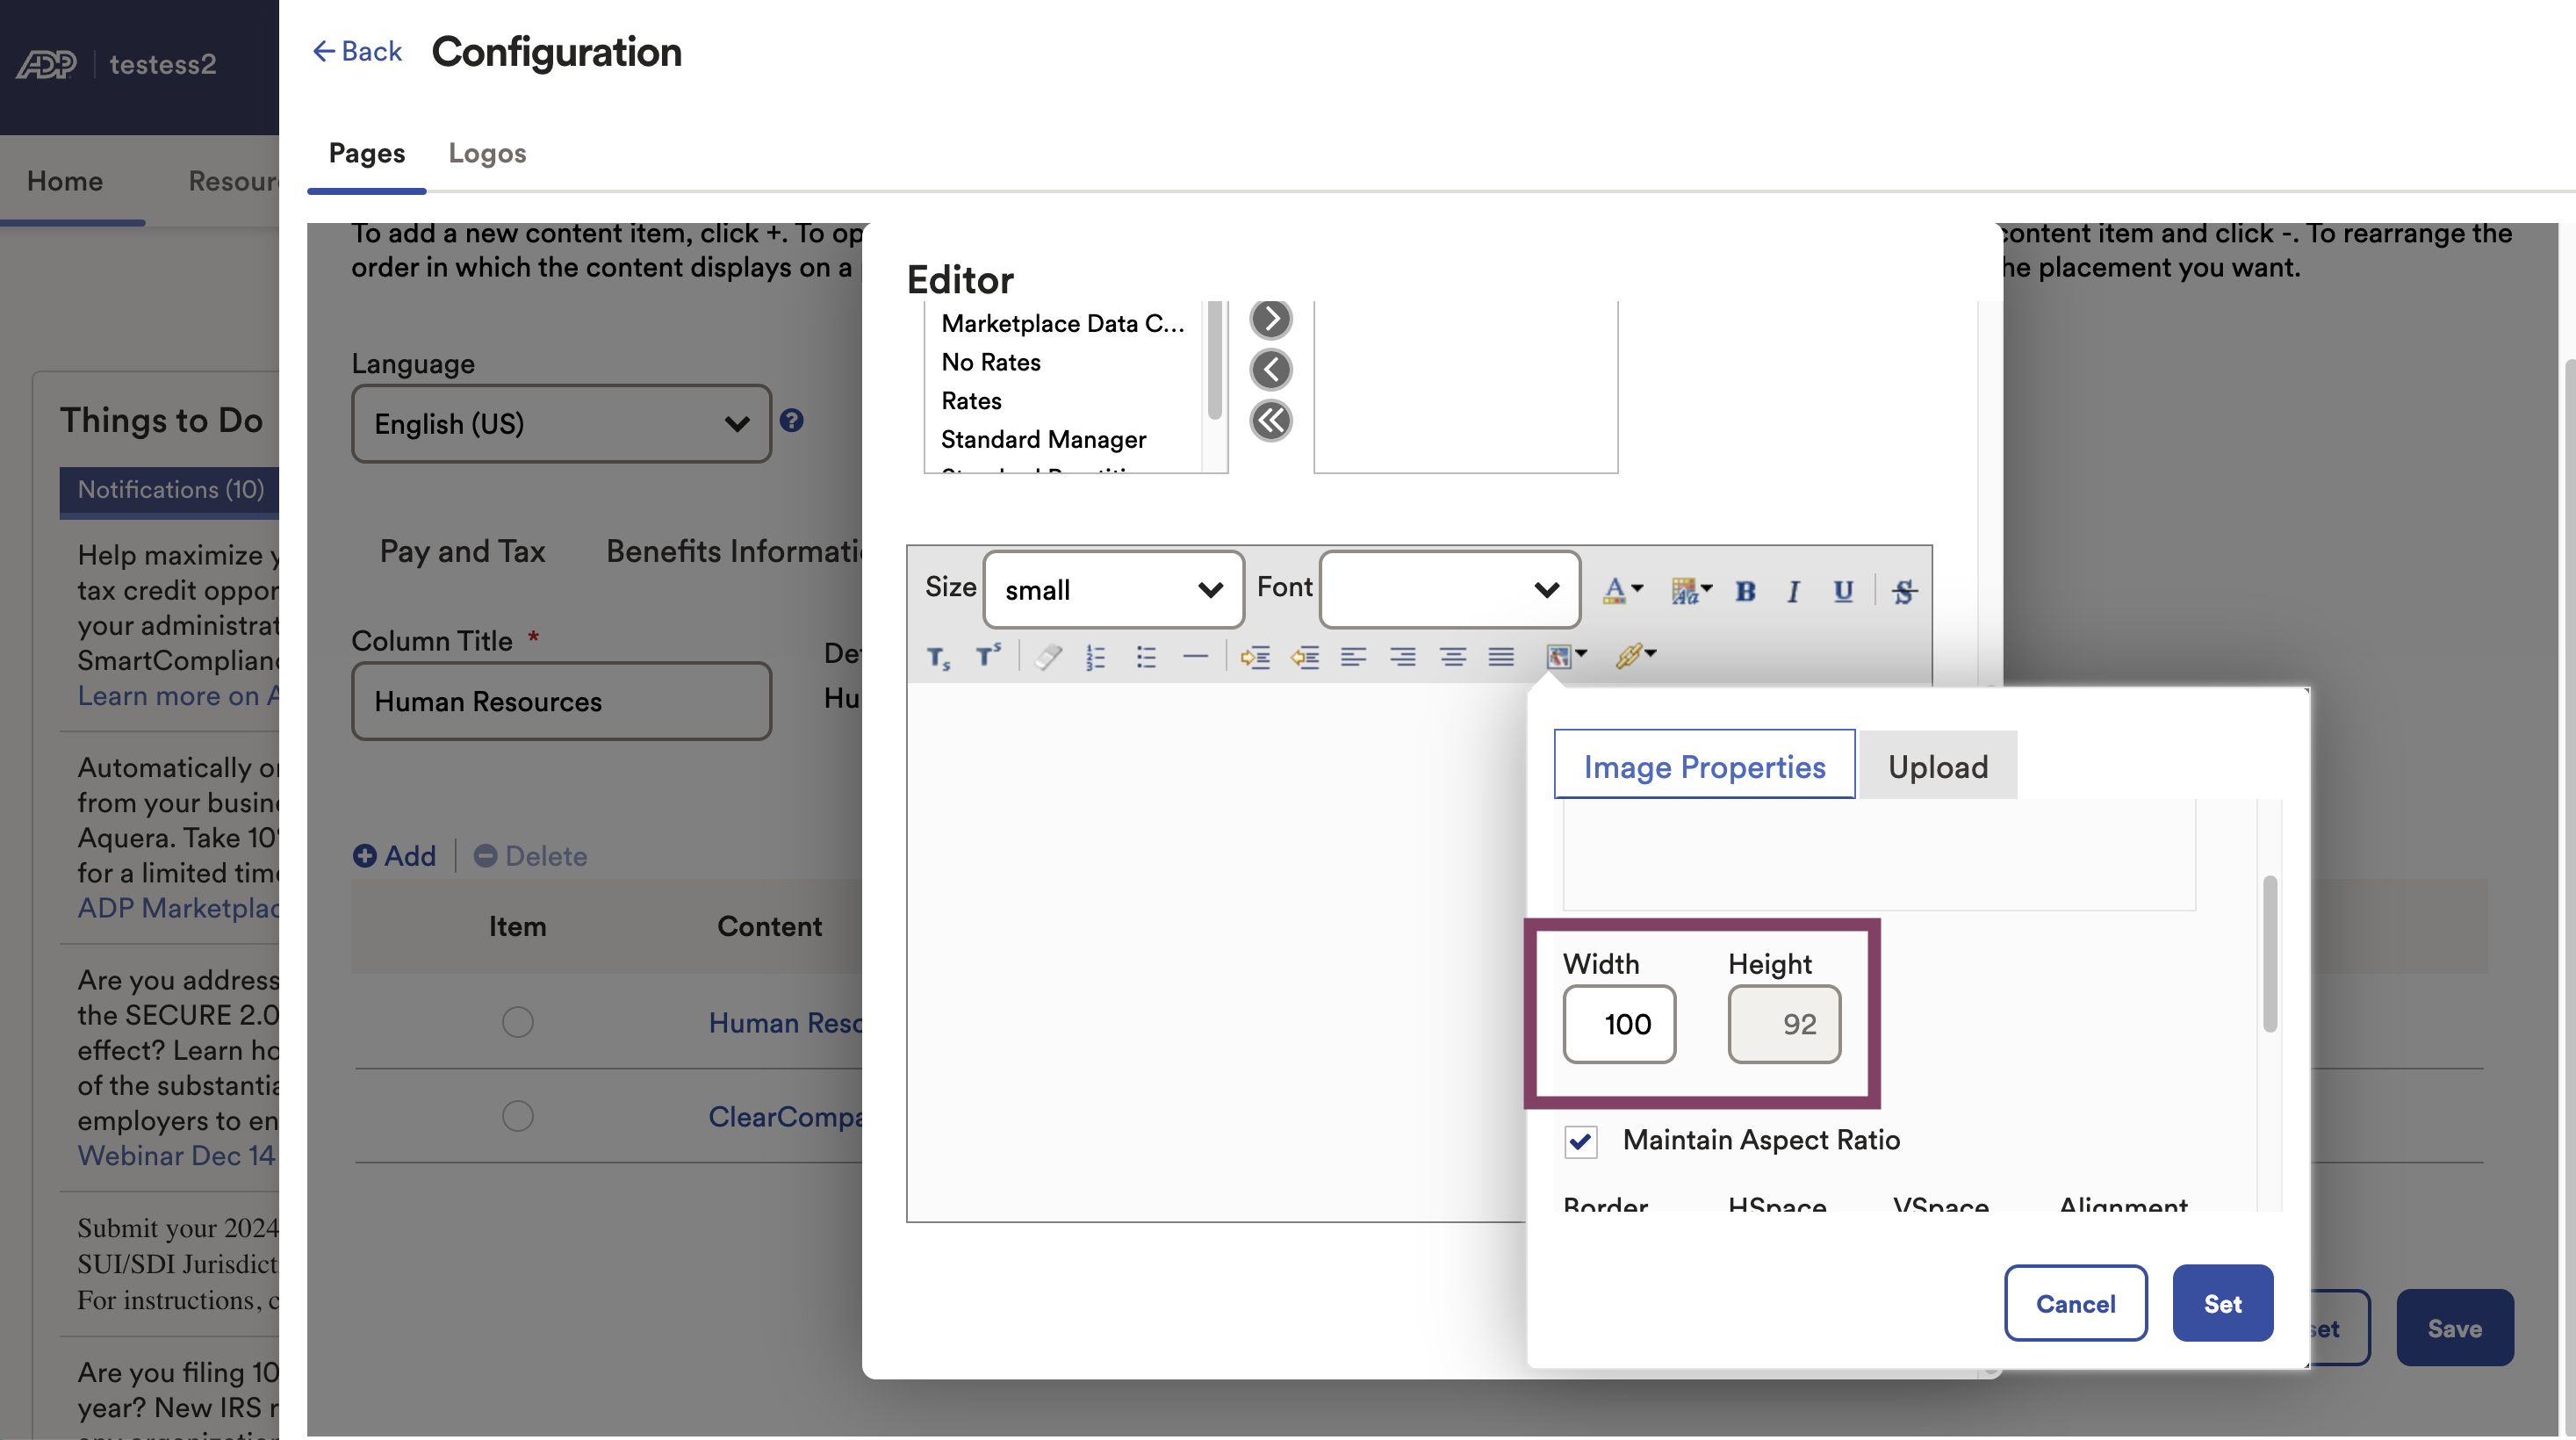This screenshot has height=1440, width=2576.
Task: Center align the text
Action: click(x=1453, y=657)
